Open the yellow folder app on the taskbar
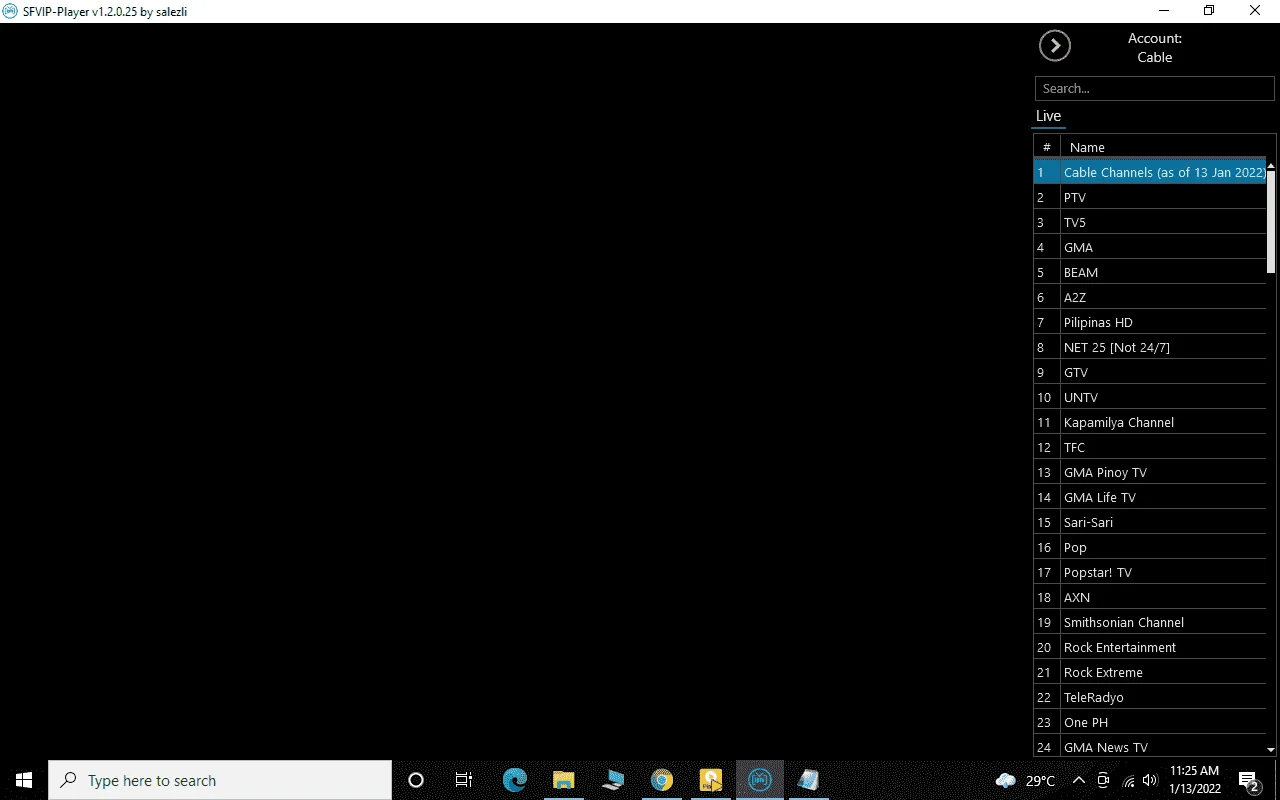The width and height of the screenshot is (1280, 800). (x=710, y=780)
